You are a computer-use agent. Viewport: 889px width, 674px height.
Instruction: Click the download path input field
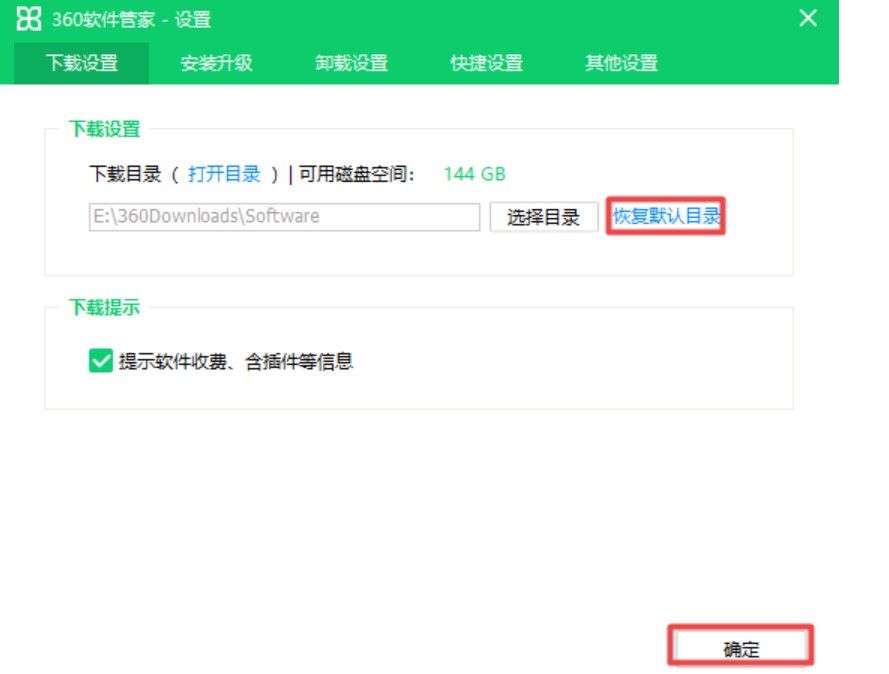(285, 217)
